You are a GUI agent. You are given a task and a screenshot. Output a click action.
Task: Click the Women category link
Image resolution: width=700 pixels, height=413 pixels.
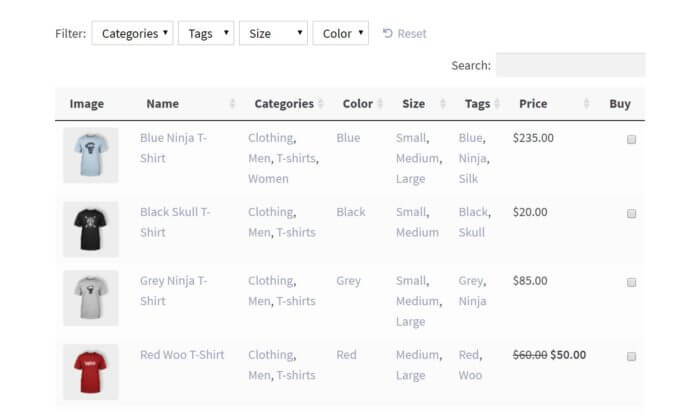(268, 179)
